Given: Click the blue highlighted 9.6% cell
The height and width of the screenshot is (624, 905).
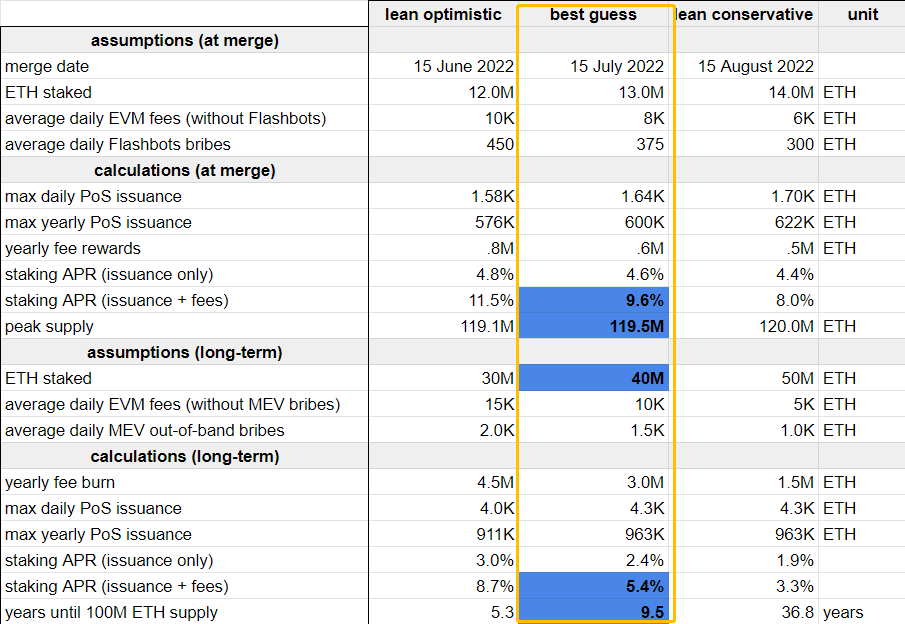Looking at the screenshot, I should [x=593, y=300].
